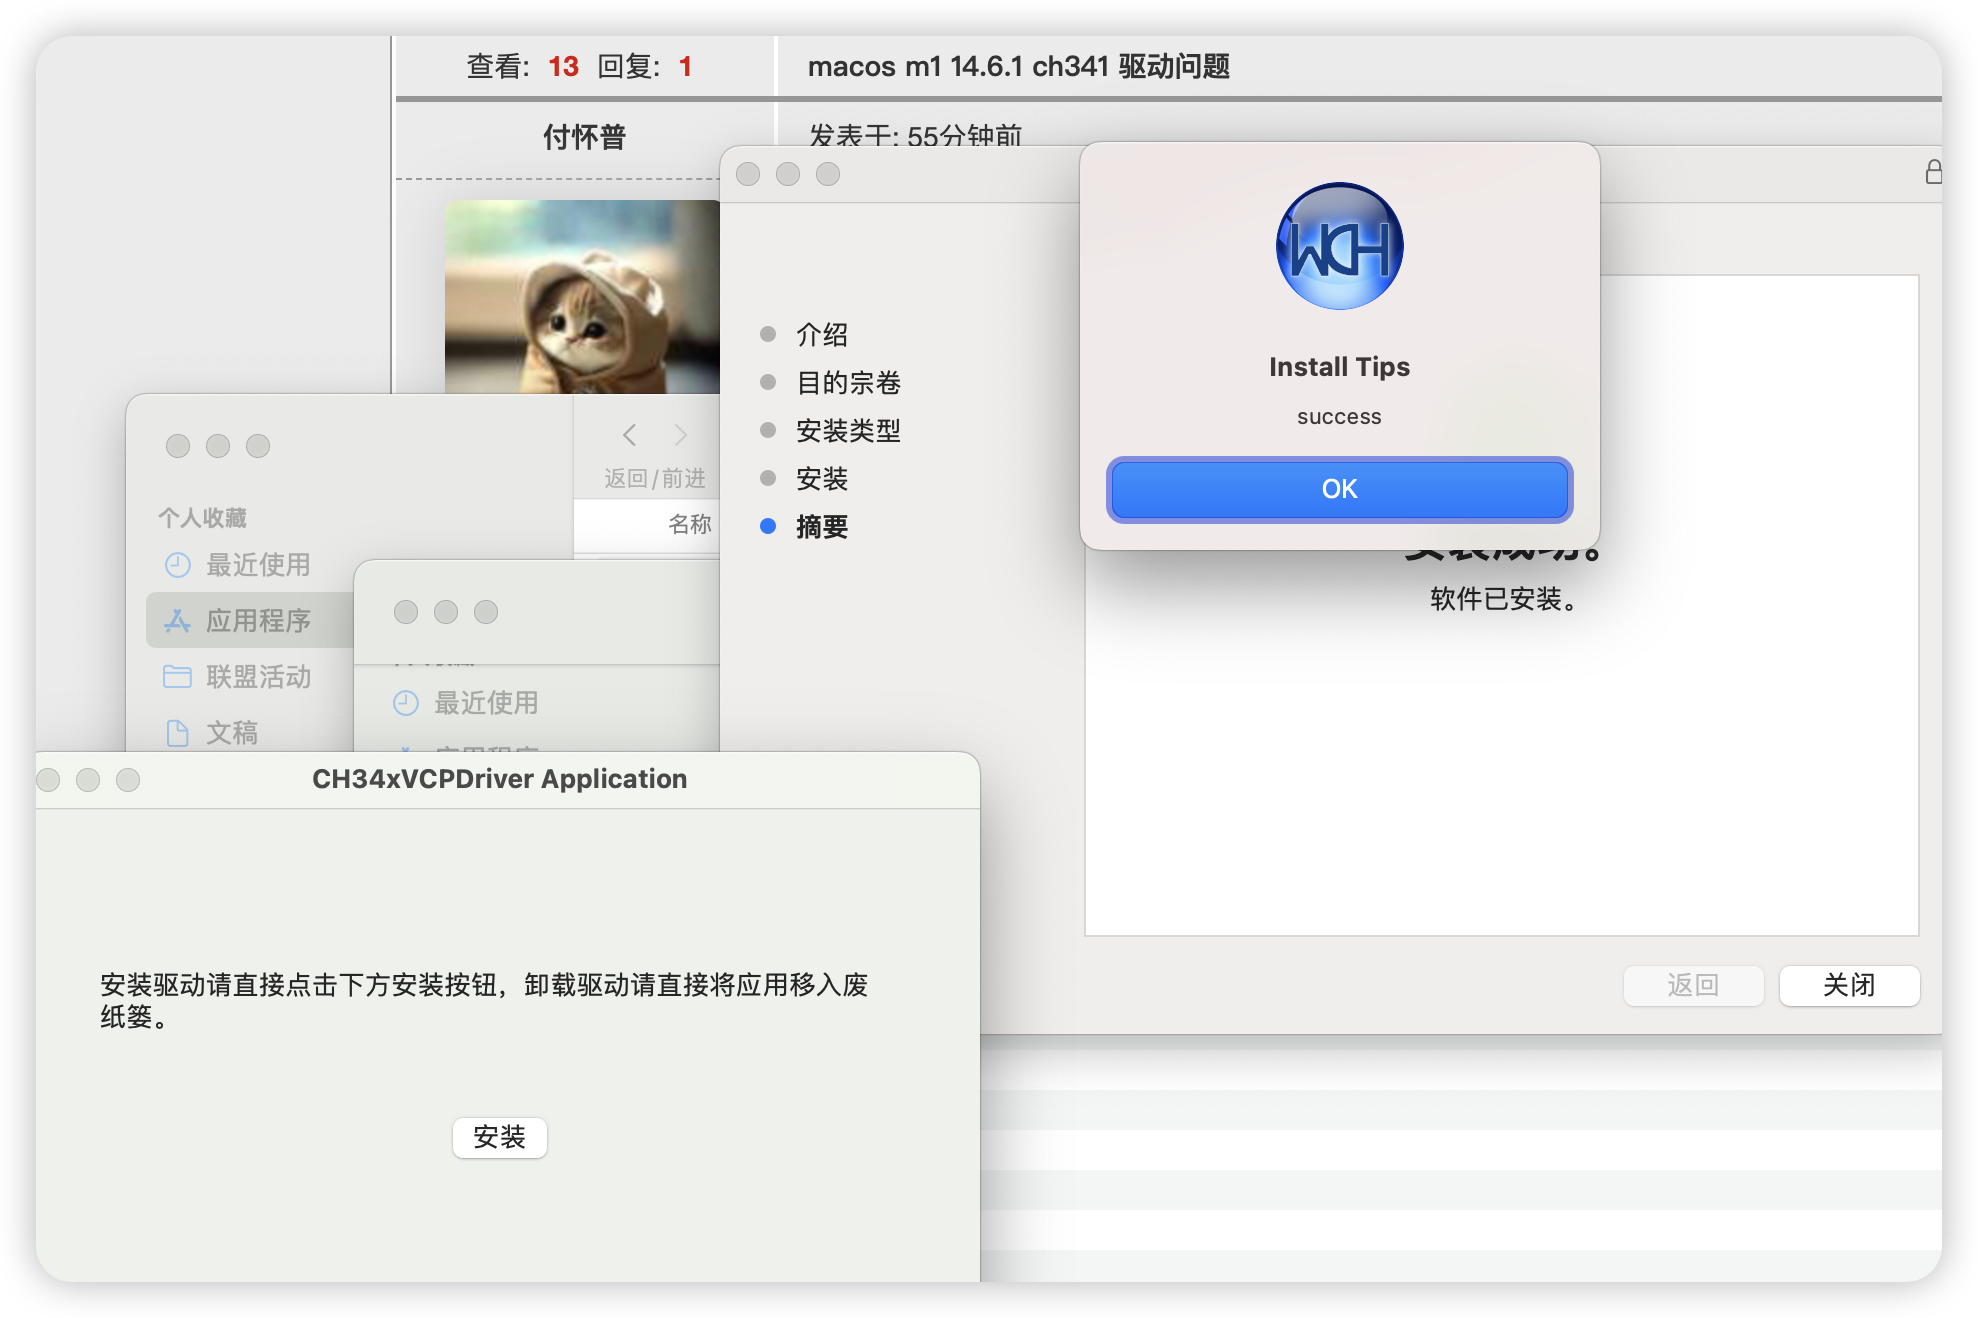This screenshot has width=1978, height=1318.
Task: Open 应用程序 in Finder sidebar
Action: [250, 620]
